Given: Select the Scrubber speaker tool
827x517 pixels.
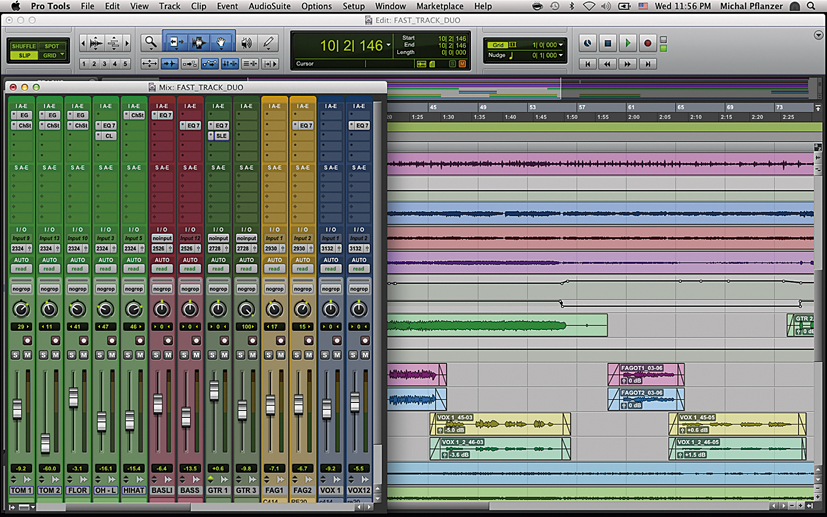Looking at the screenshot, I should [246, 43].
